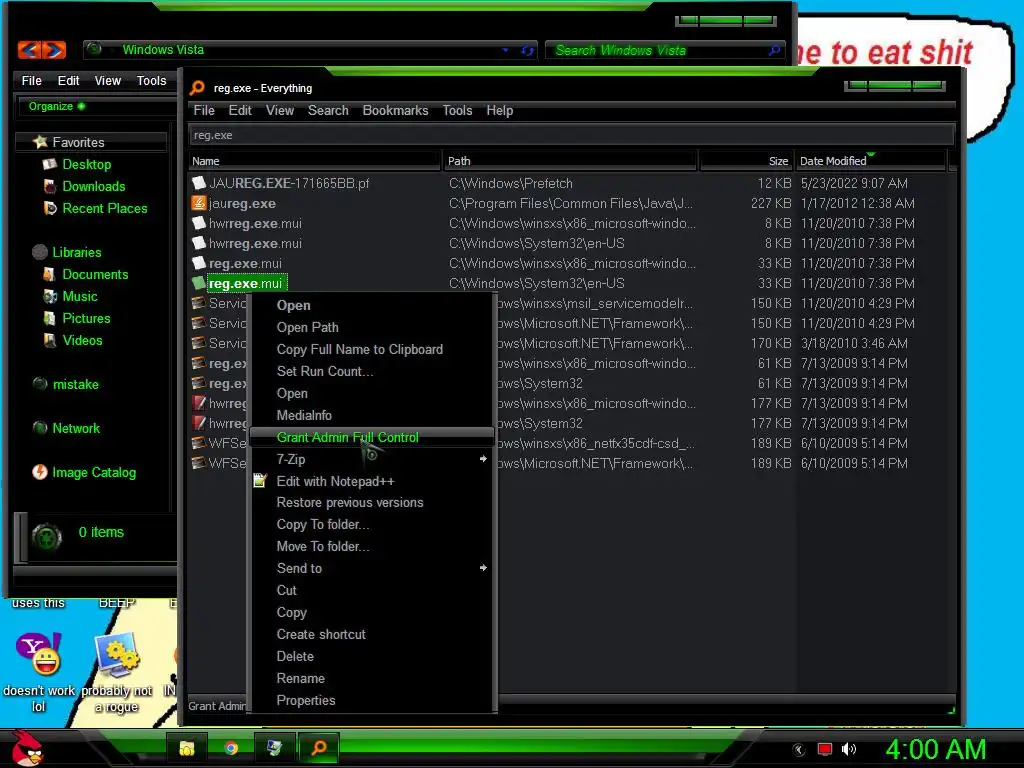Click the reg.exe search box in Everything
The width and height of the screenshot is (1024, 768).
pos(571,135)
